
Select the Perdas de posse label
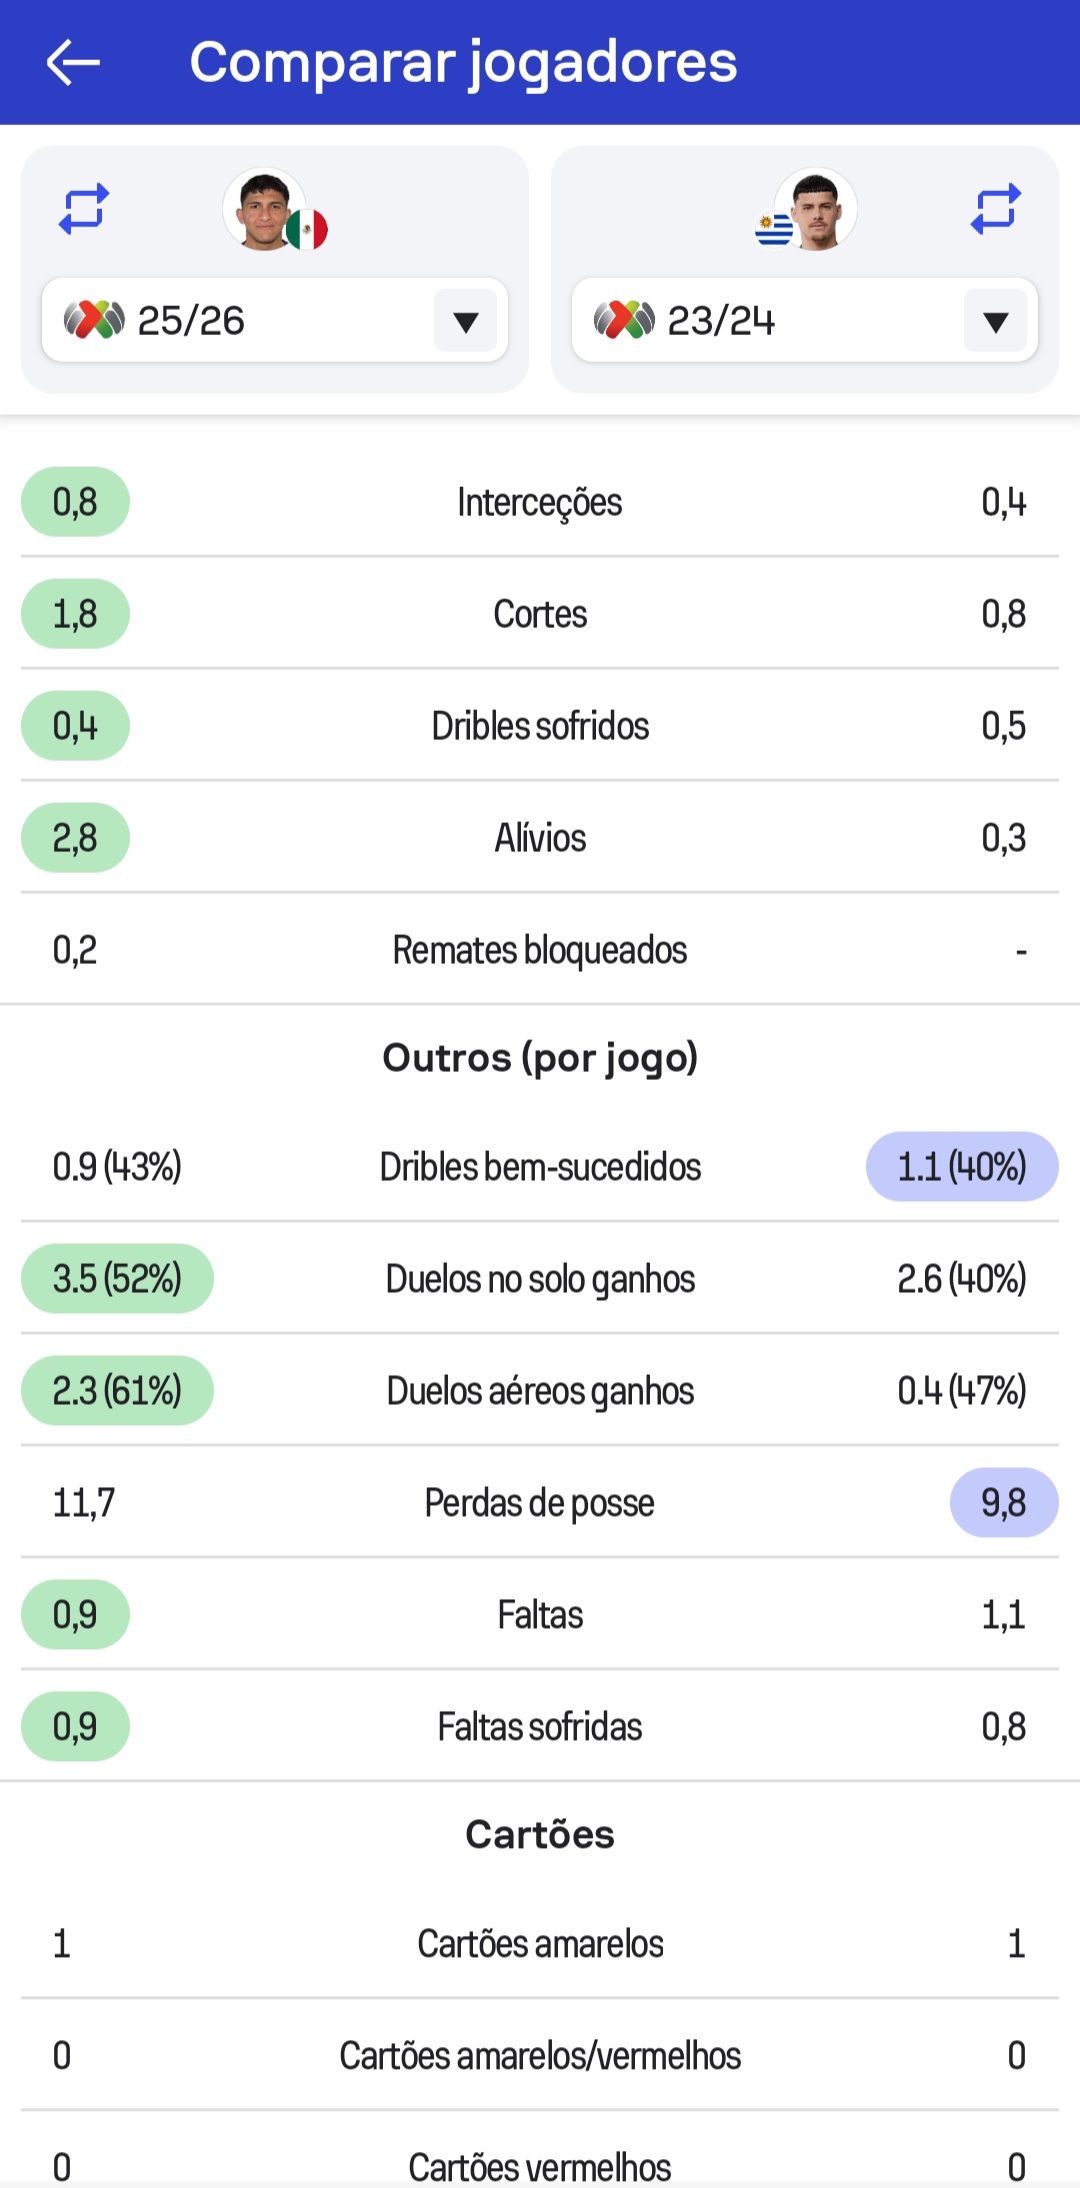540,1502
